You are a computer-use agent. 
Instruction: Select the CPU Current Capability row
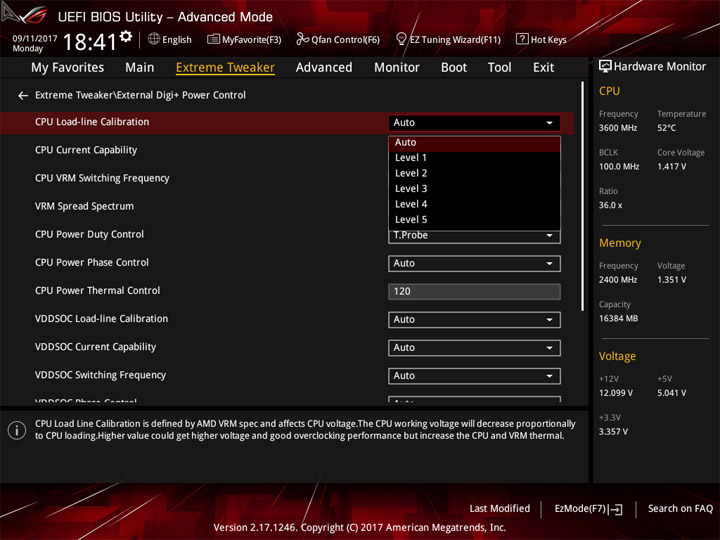[86, 150]
